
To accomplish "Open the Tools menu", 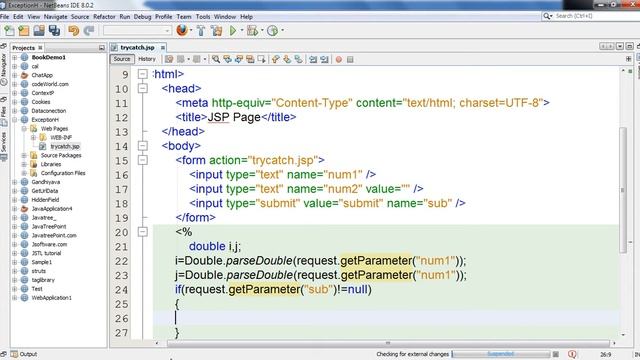I will [x=203, y=17].
